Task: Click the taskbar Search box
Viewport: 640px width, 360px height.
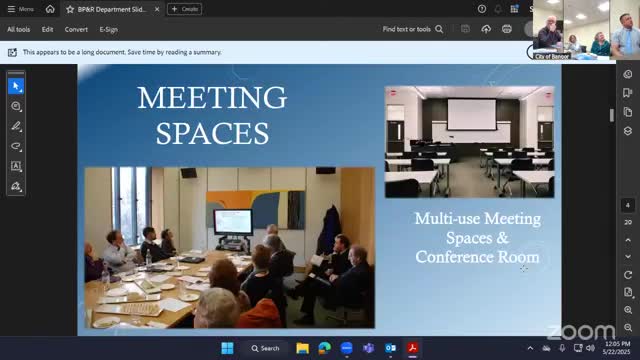Action: pos(265,348)
